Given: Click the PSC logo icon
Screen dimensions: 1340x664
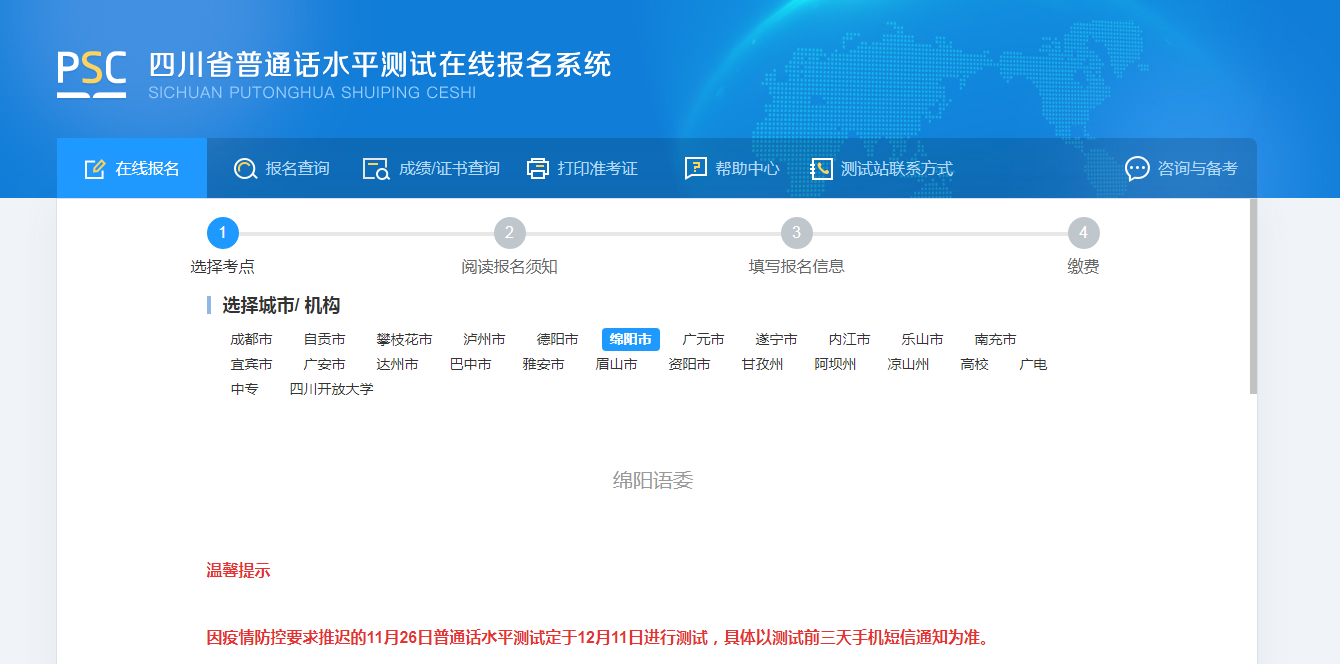Looking at the screenshot, I should pyautogui.click(x=91, y=74).
